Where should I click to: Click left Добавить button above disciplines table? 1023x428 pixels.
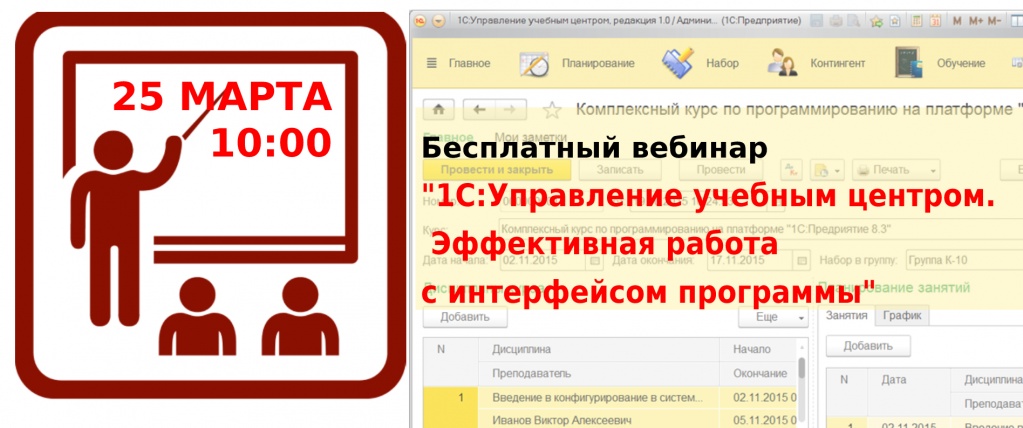465,317
